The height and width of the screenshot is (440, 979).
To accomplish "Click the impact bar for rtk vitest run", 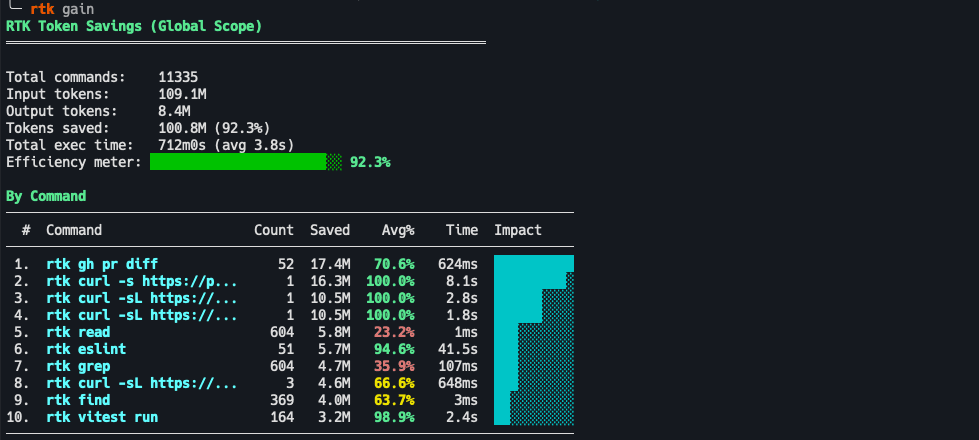I will (534, 417).
